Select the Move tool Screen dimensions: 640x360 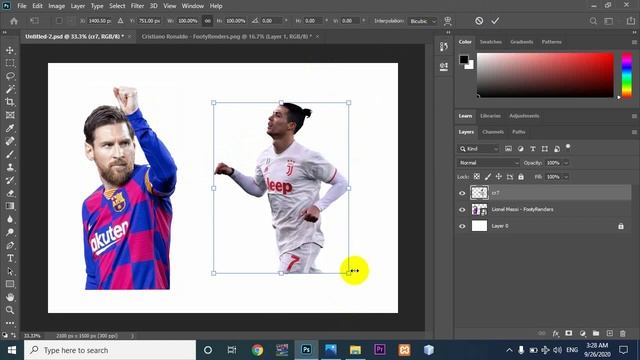(10, 50)
